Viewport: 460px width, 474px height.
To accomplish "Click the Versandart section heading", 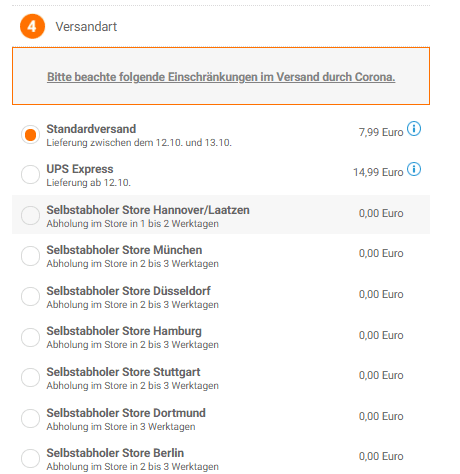I will [86, 27].
